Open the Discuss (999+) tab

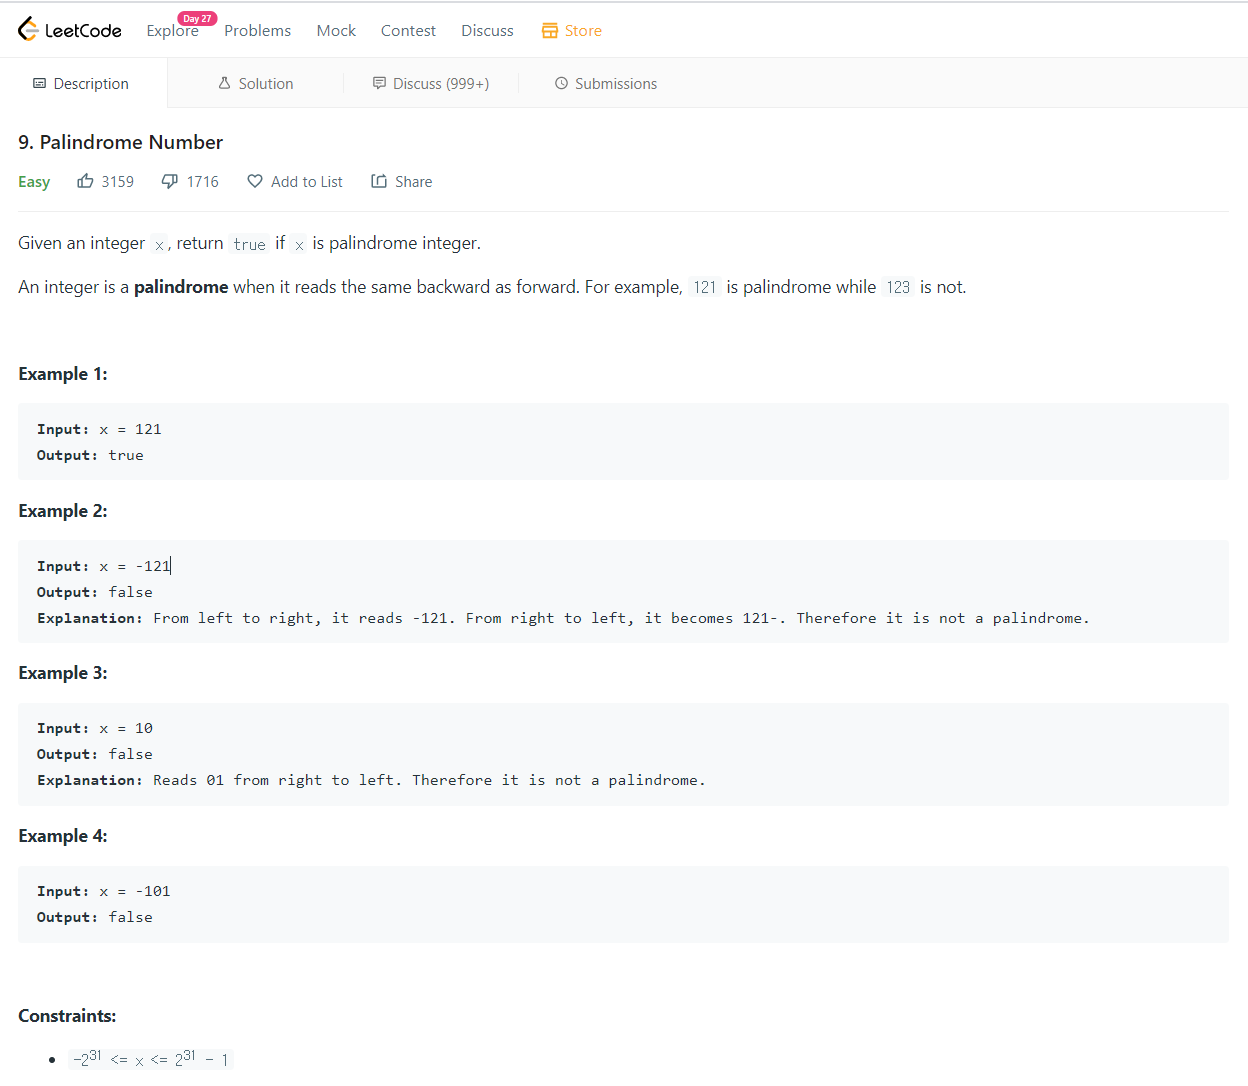(x=431, y=83)
